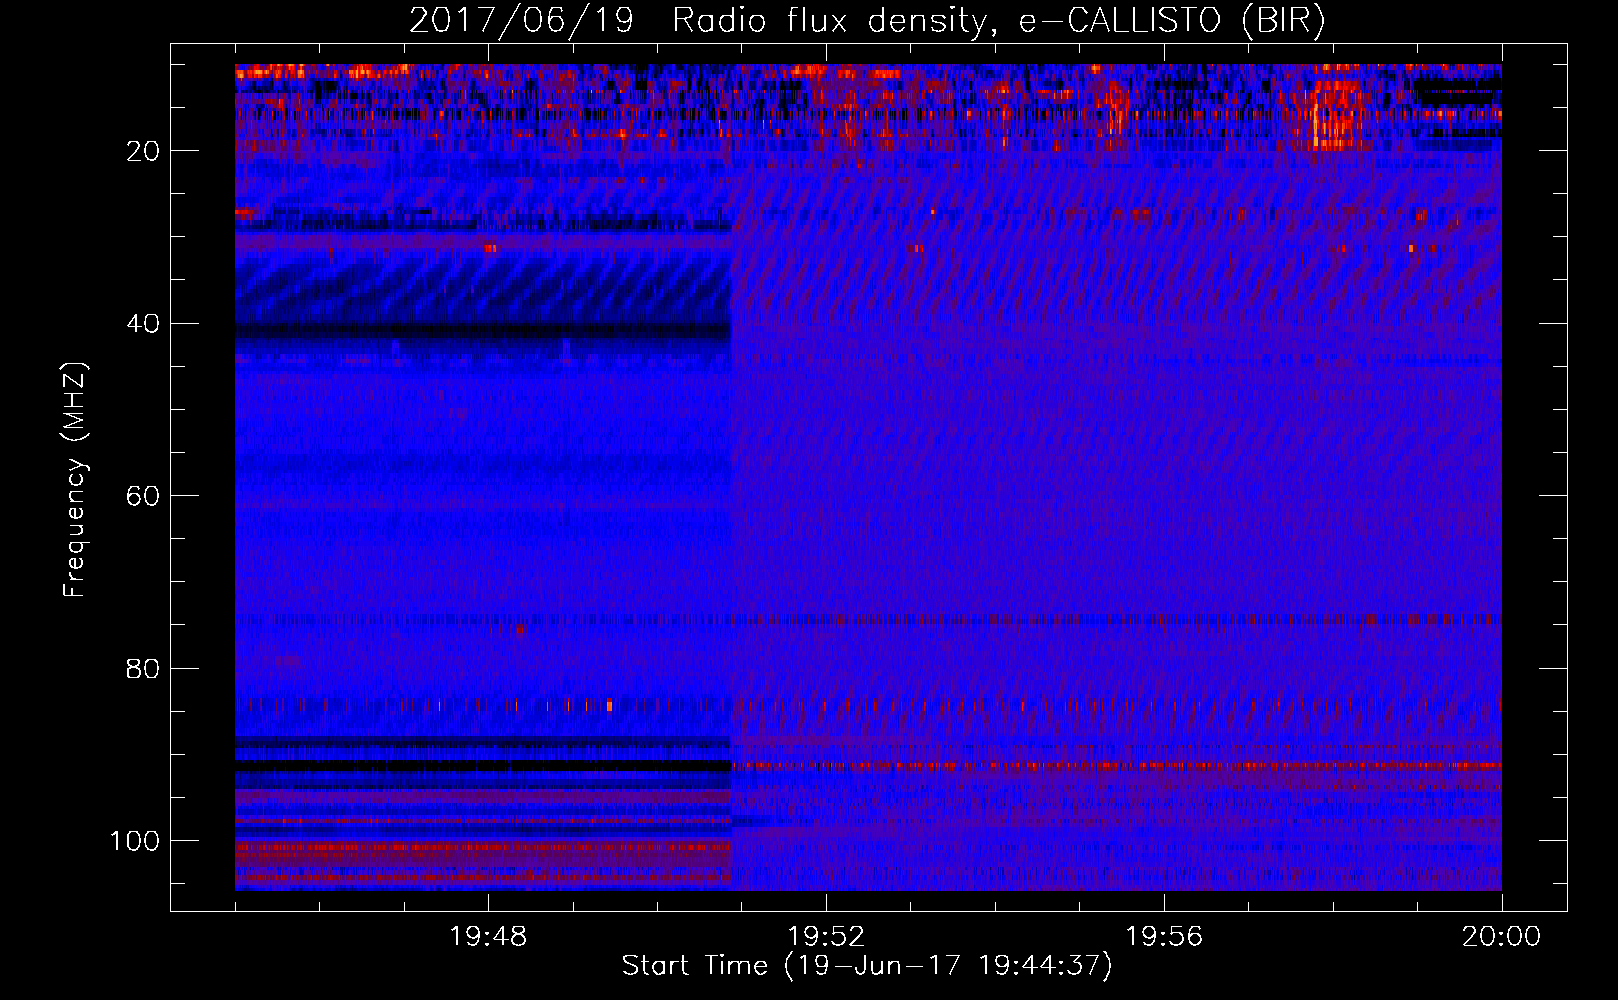
Task: Click the 'Start Time (19-Jun-17 19:44:37)' axis label
Action: (867, 966)
